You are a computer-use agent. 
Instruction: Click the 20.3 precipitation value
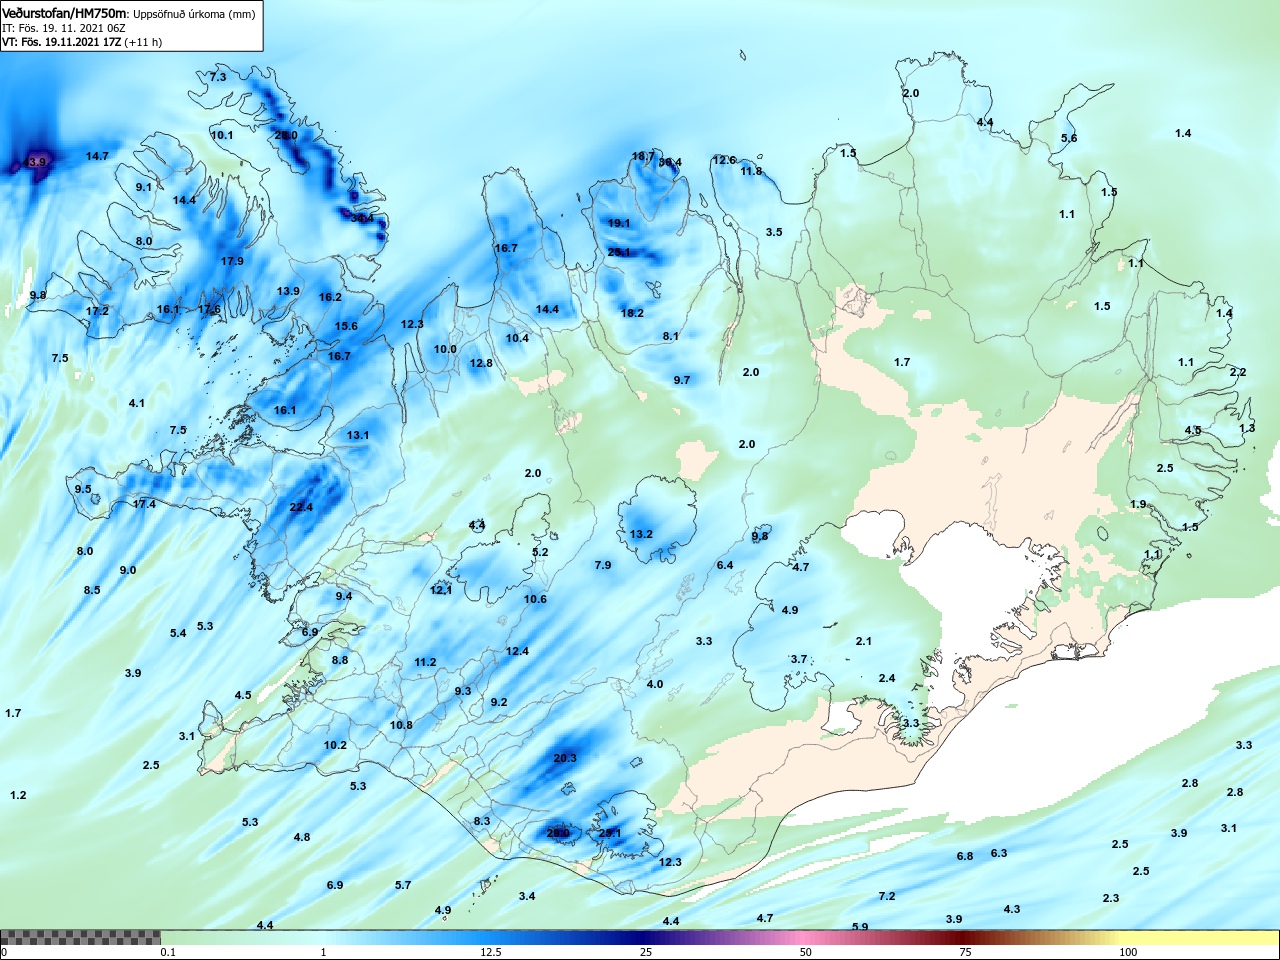(x=565, y=758)
